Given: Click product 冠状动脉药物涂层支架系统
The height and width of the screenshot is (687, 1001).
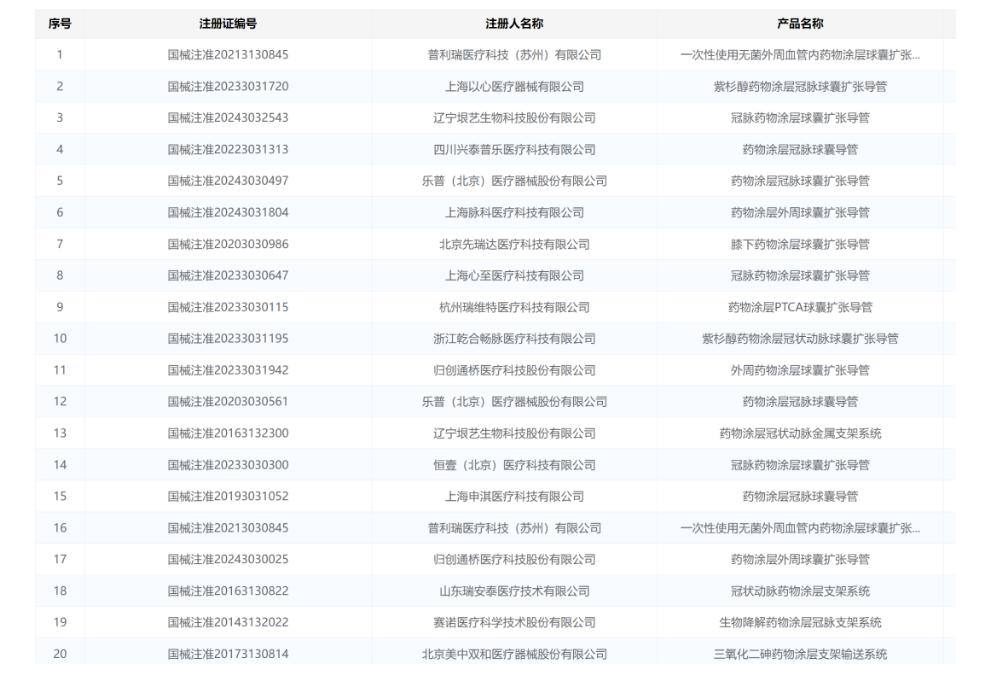Looking at the screenshot, I should (800, 591).
